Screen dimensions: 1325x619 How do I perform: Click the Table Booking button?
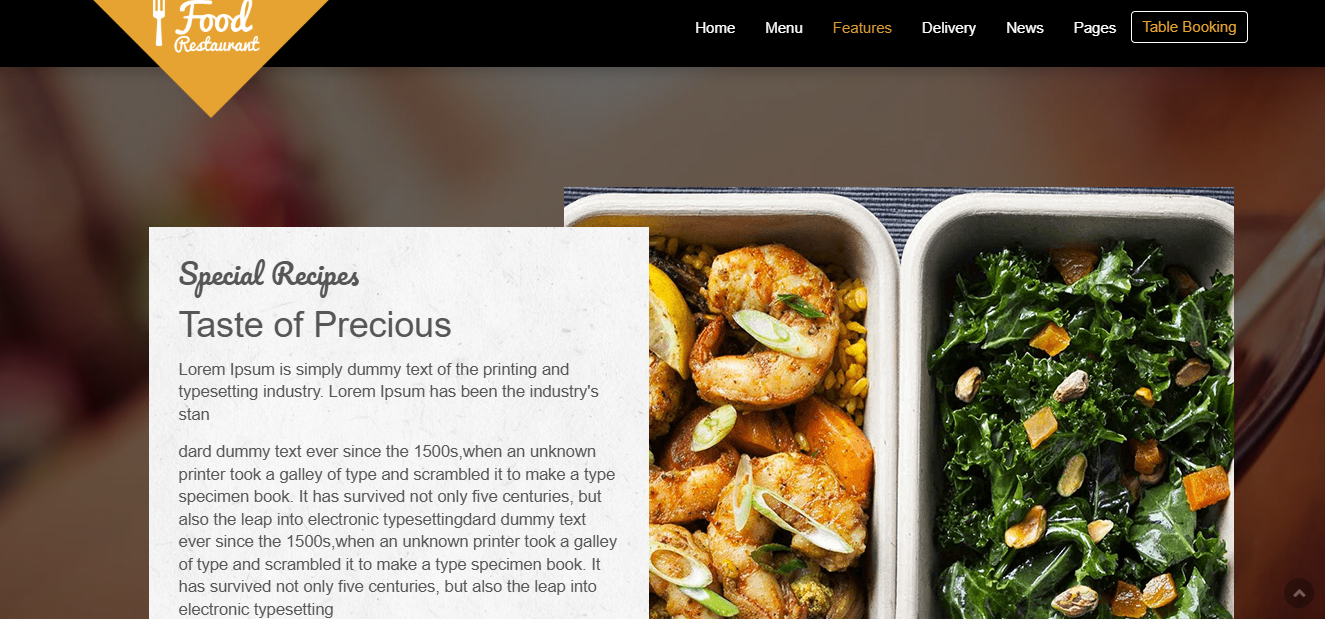tap(1189, 27)
